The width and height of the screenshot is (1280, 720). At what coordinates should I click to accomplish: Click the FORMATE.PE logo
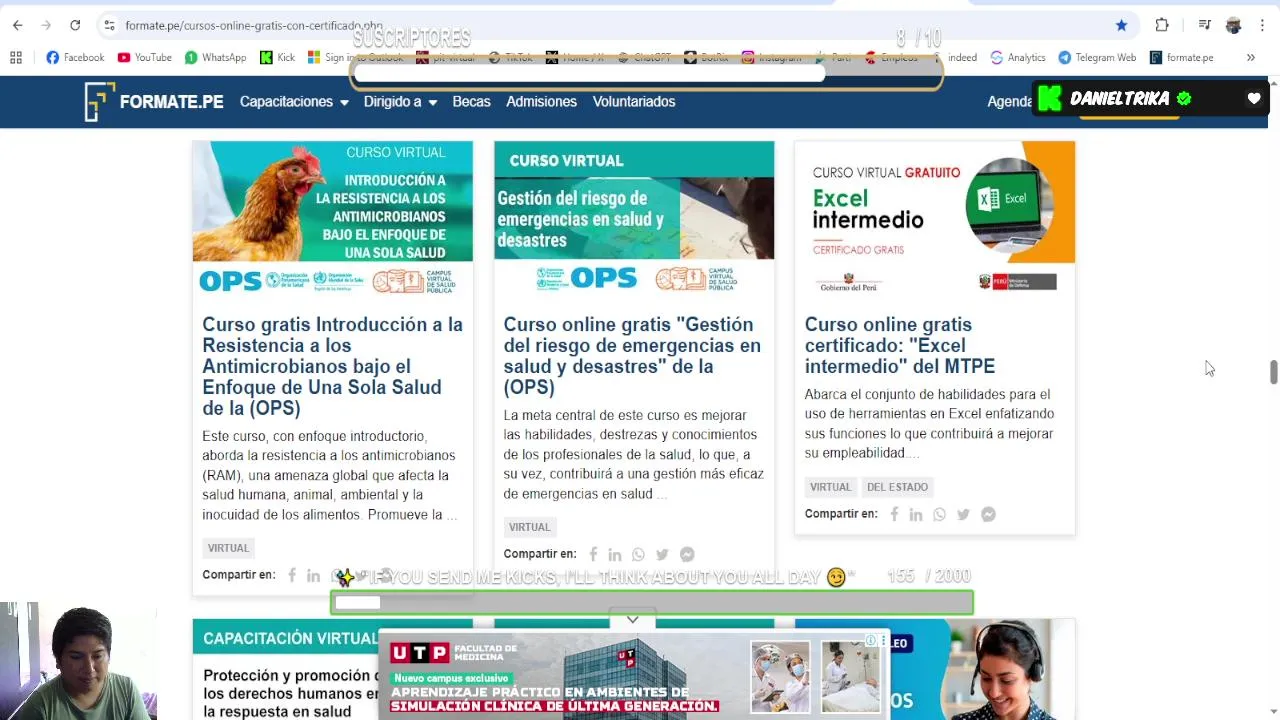pos(153,101)
